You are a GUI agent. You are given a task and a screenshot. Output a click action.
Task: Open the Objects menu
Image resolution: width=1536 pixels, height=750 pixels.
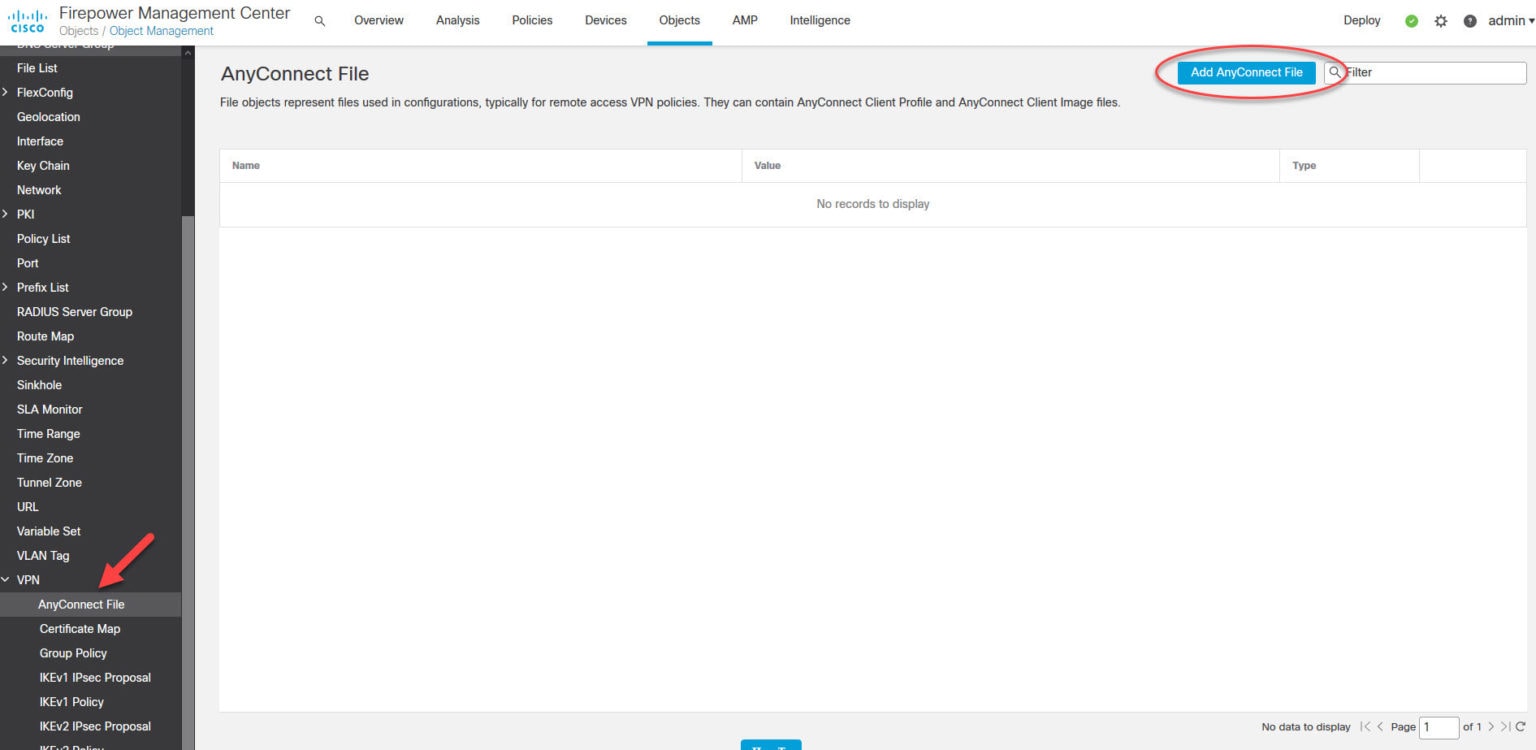pyautogui.click(x=680, y=21)
